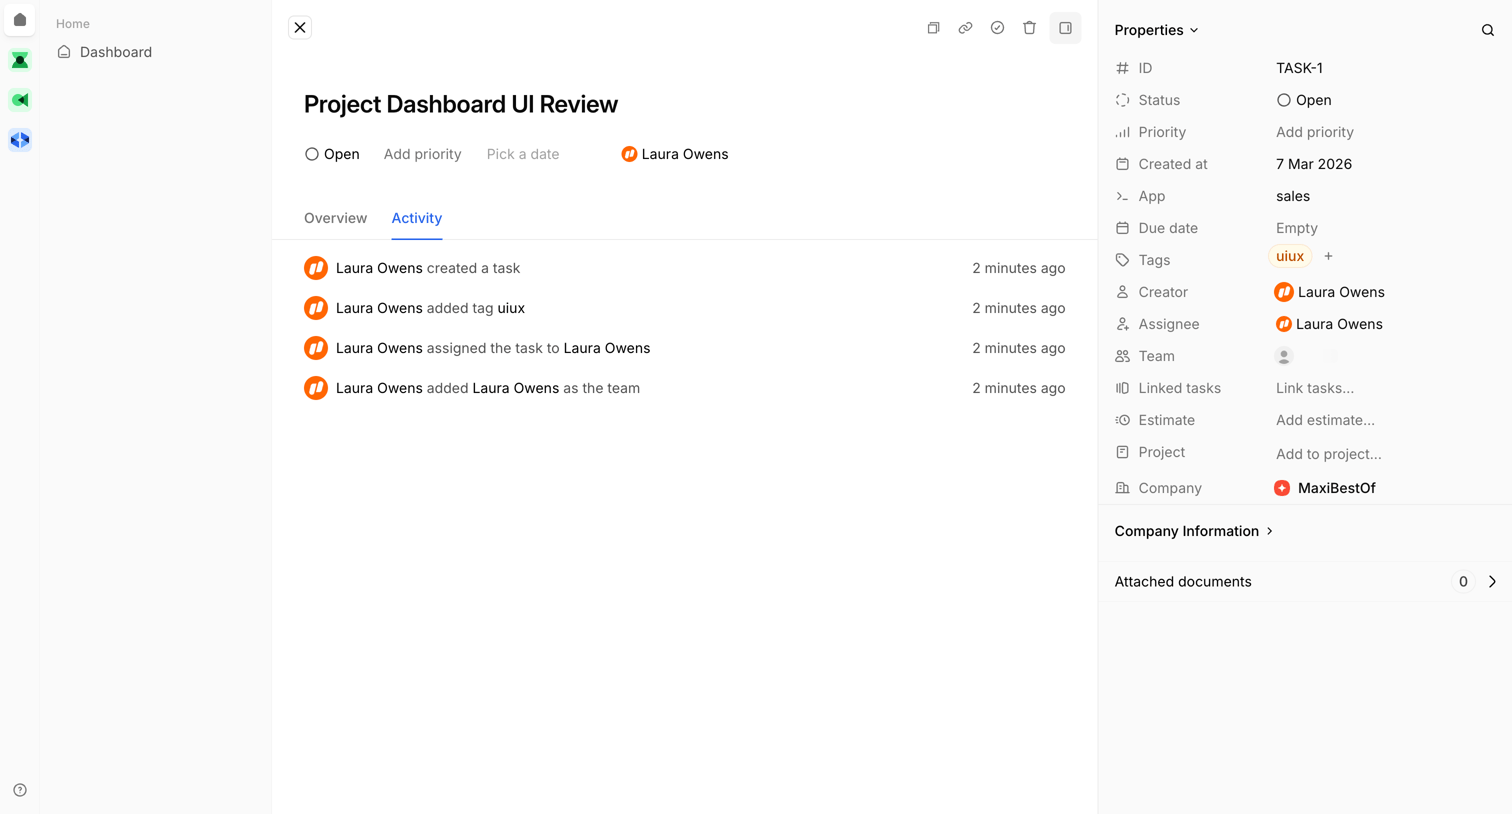Open the blue cube app icon
The width and height of the screenshot is (1512, 814).
pyautogui.click(x=20, y=140)
